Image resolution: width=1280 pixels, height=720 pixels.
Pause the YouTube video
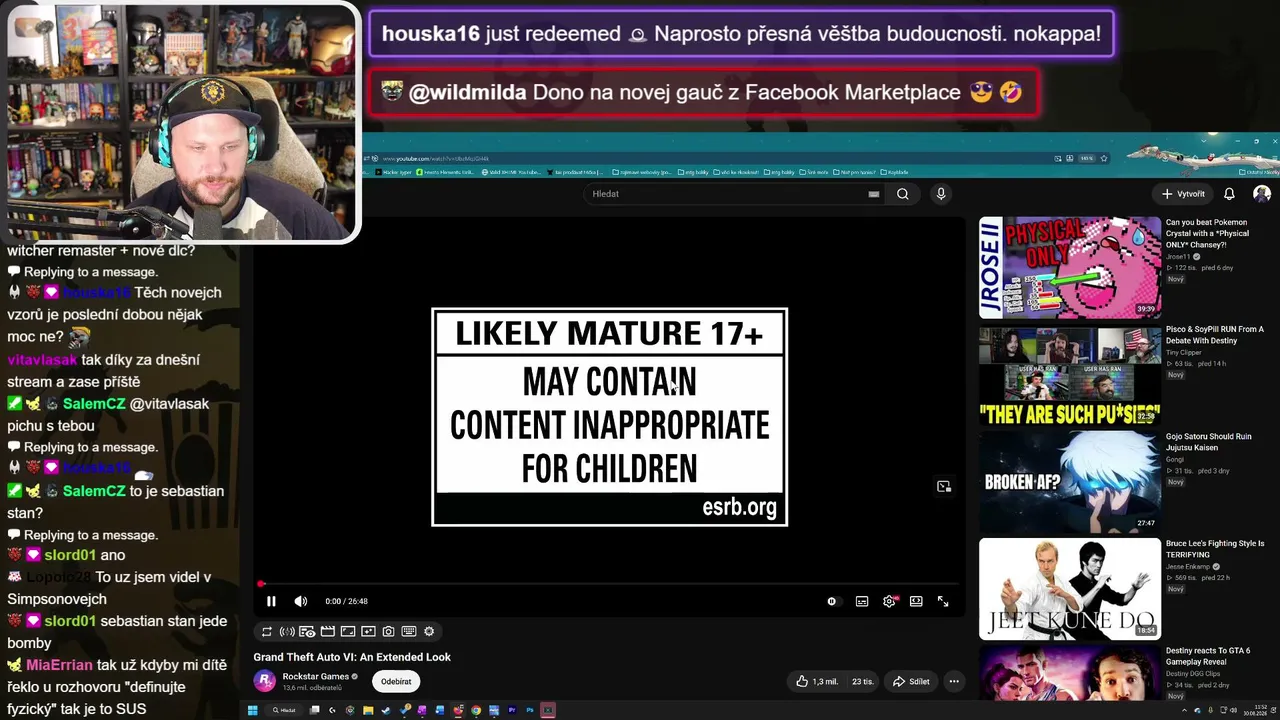point(271,601)
